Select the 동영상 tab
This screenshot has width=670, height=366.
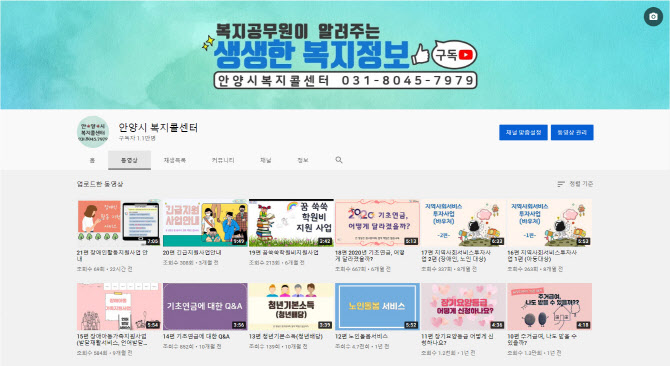tap(129, 160)
